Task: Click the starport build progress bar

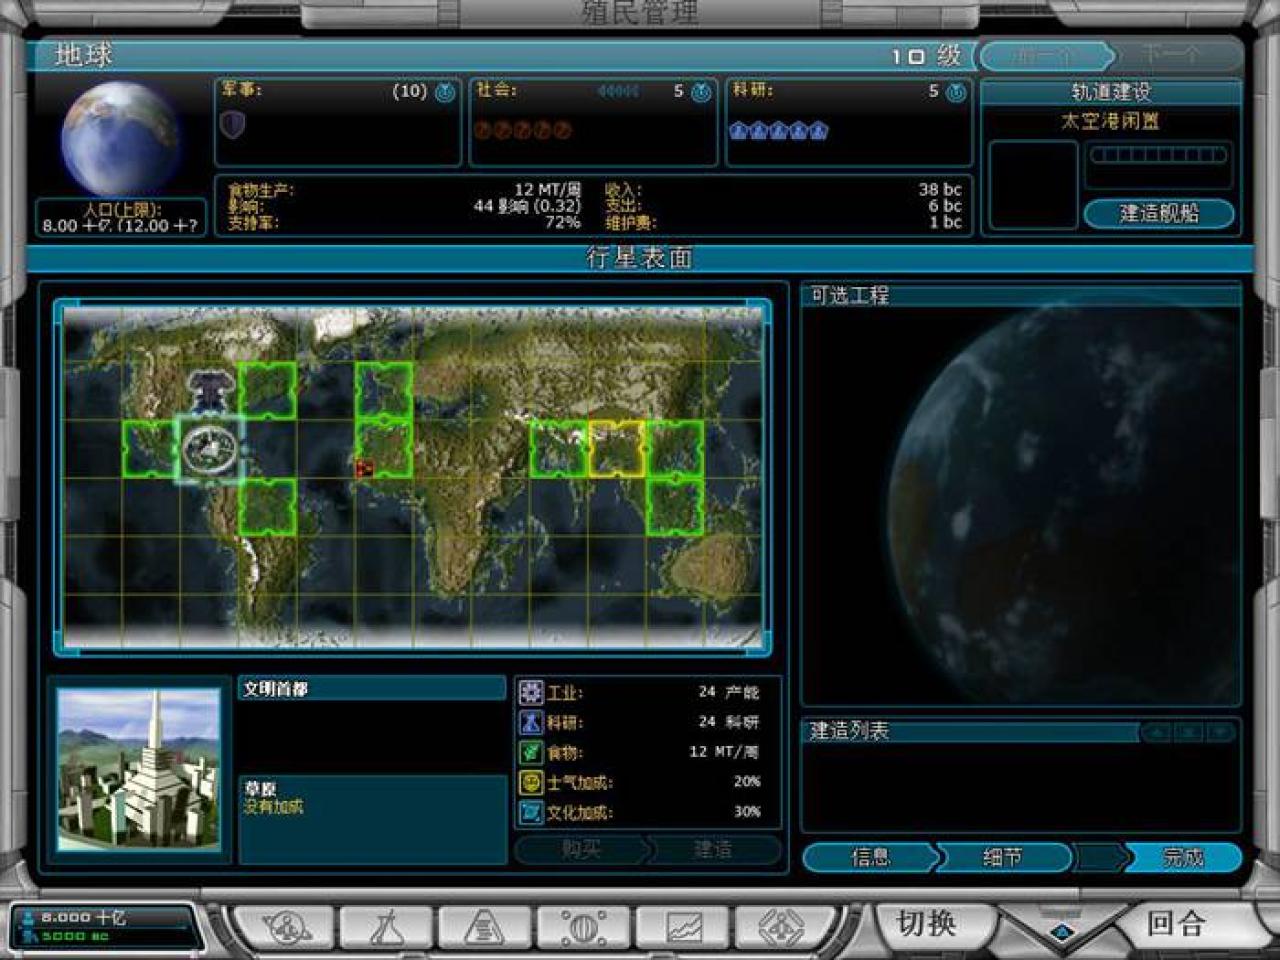Action: (x=1158, y=155)
